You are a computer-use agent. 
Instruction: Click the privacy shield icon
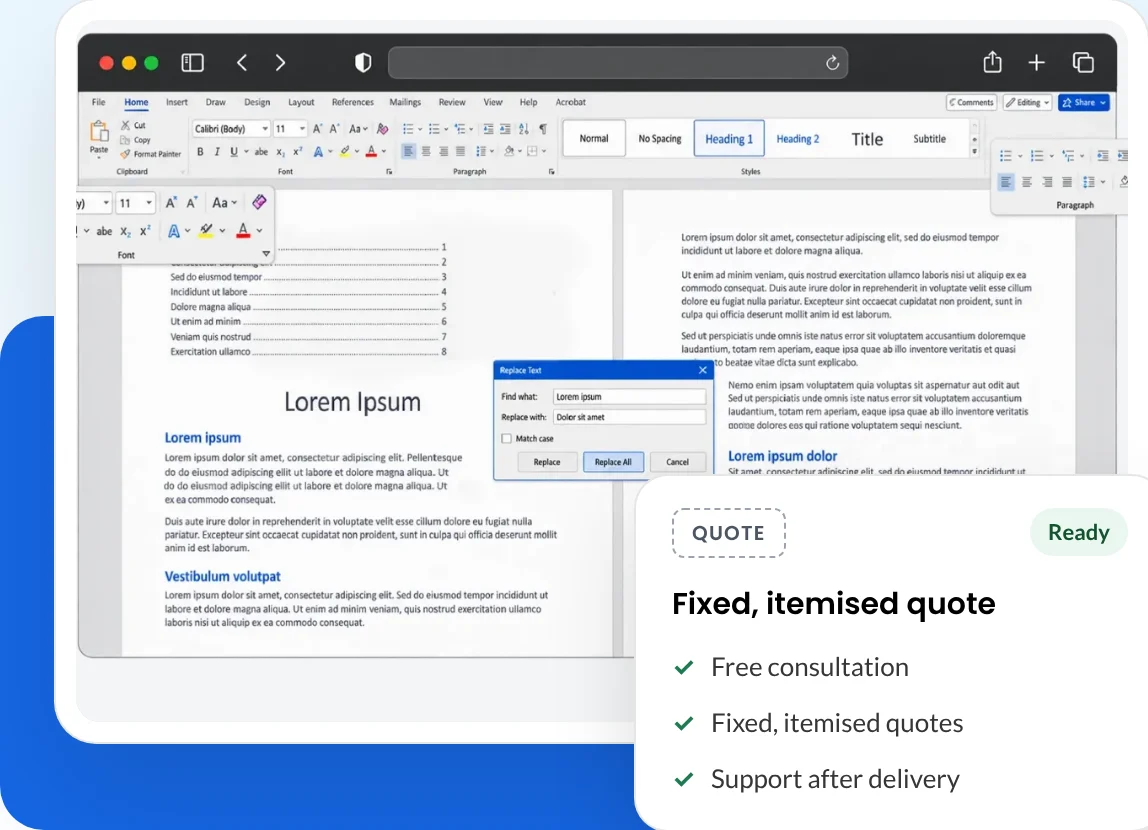point(363,62)
